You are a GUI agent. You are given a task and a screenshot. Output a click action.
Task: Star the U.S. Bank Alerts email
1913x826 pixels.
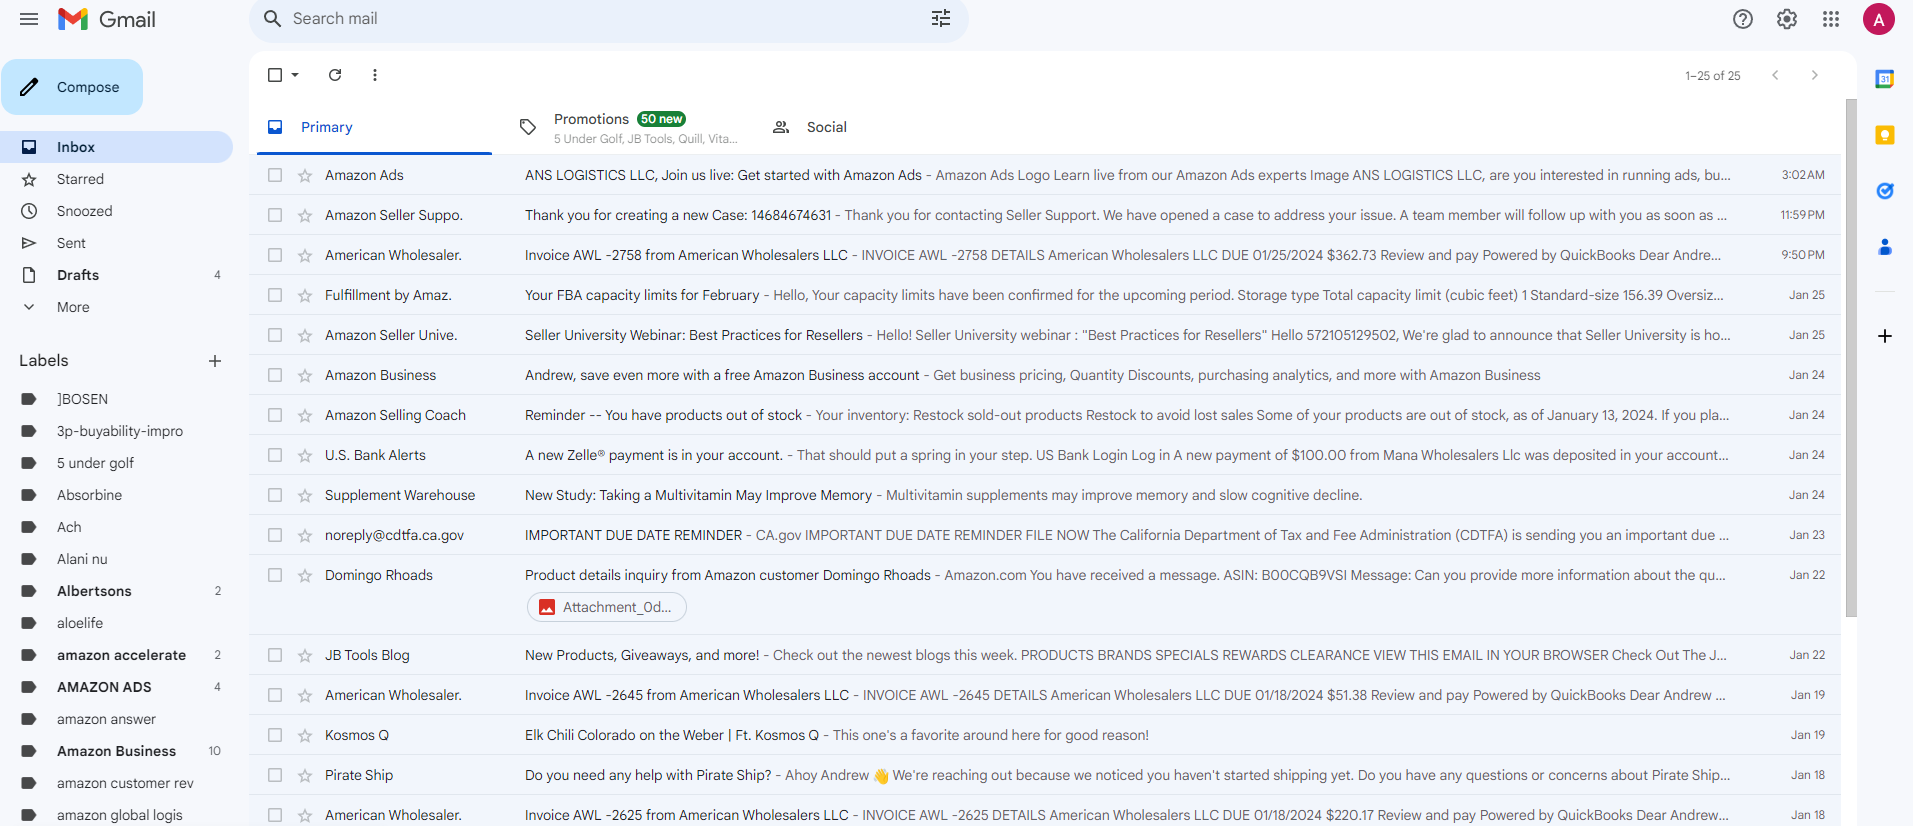click(305, 455)
